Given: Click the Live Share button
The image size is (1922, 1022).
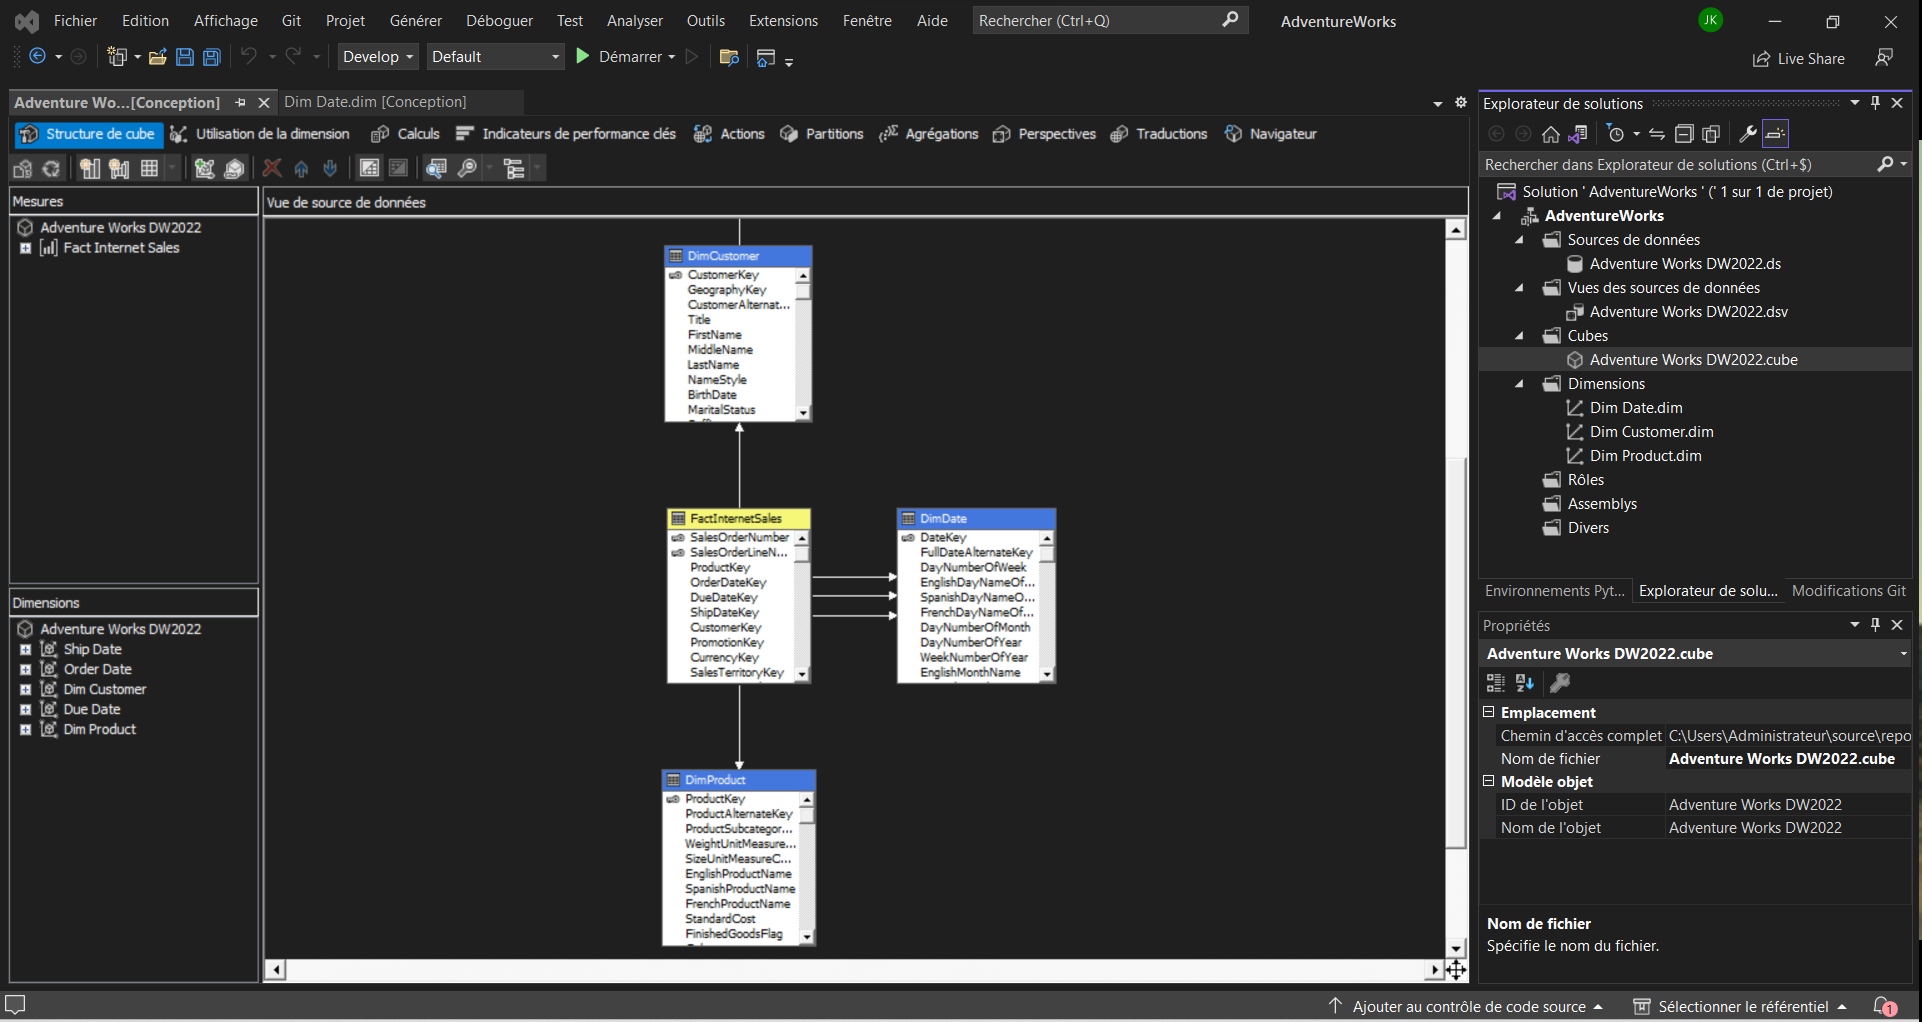Looking at the screenshot, I should coord(1799,59).
